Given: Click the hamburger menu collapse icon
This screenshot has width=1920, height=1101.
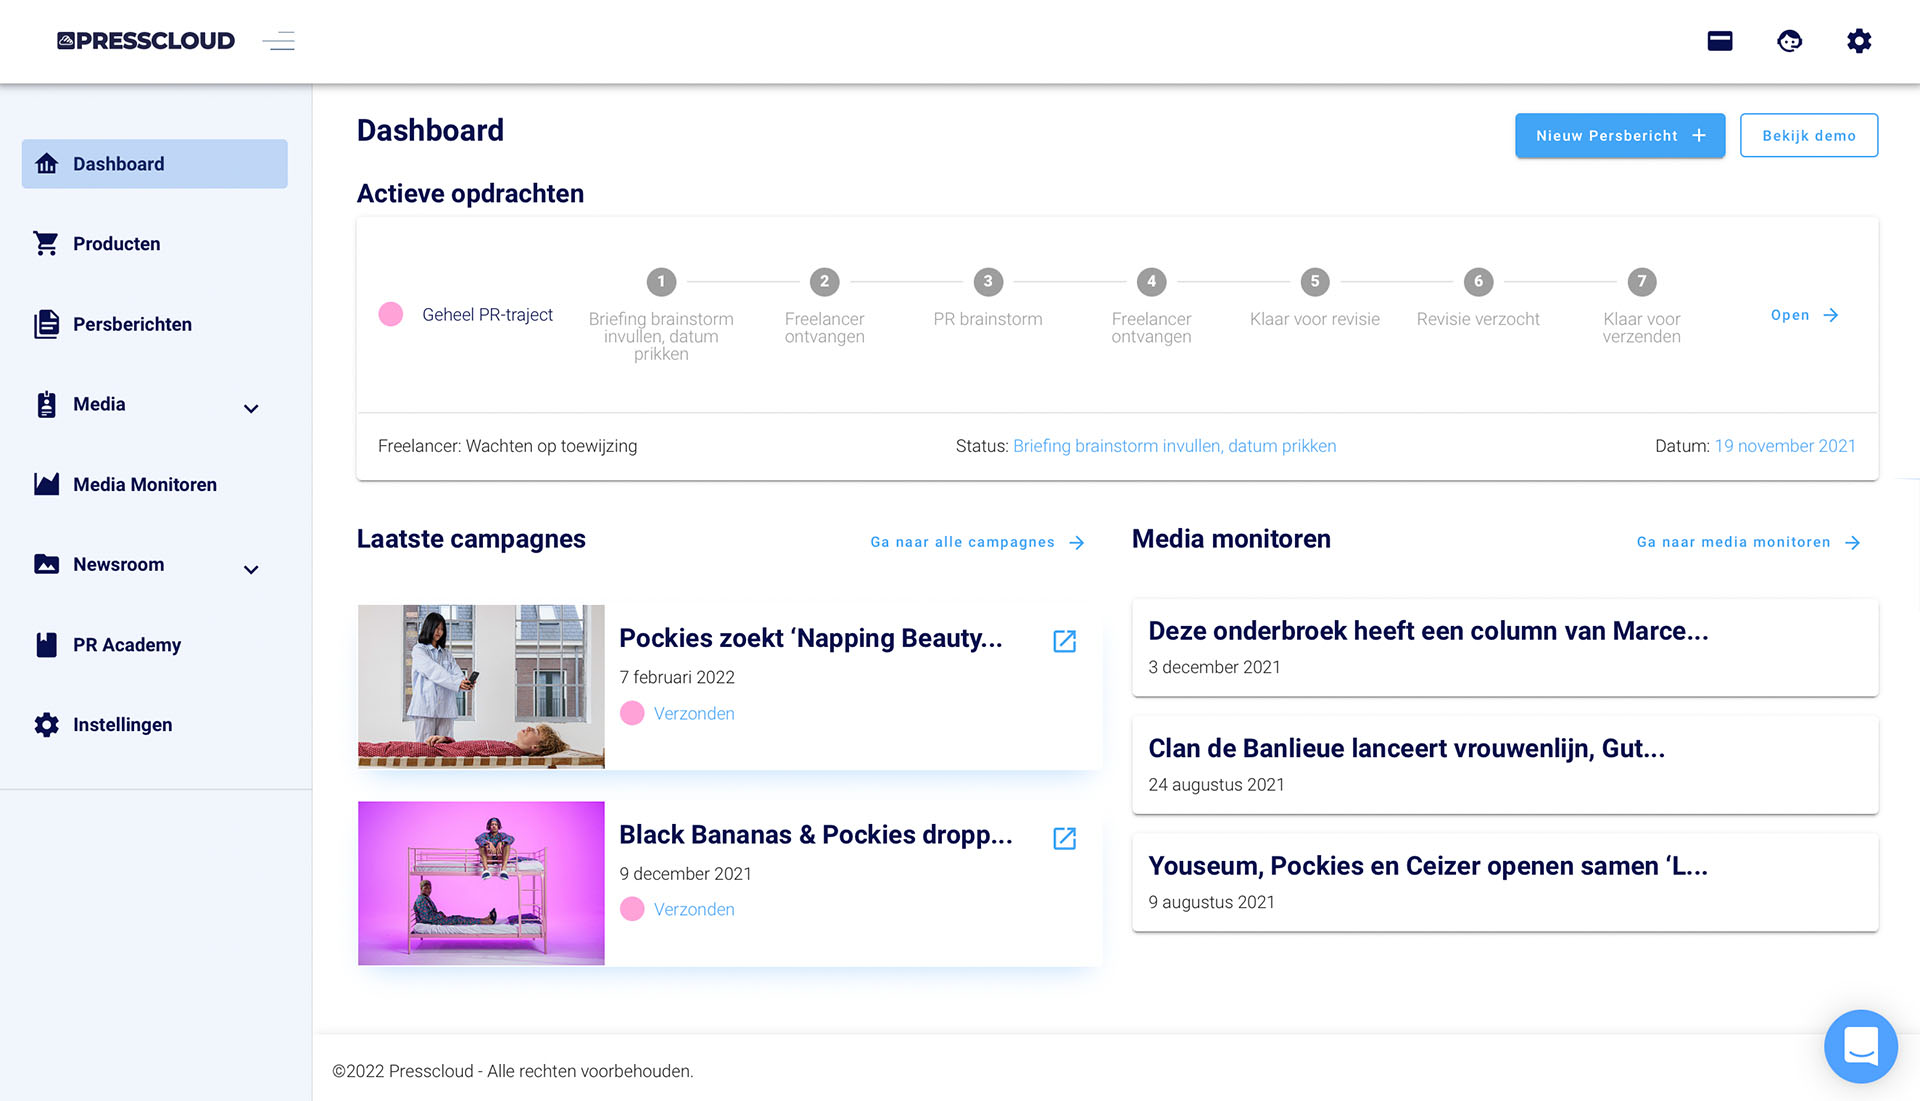Looking at the screenshot, I should click(278, 41).
